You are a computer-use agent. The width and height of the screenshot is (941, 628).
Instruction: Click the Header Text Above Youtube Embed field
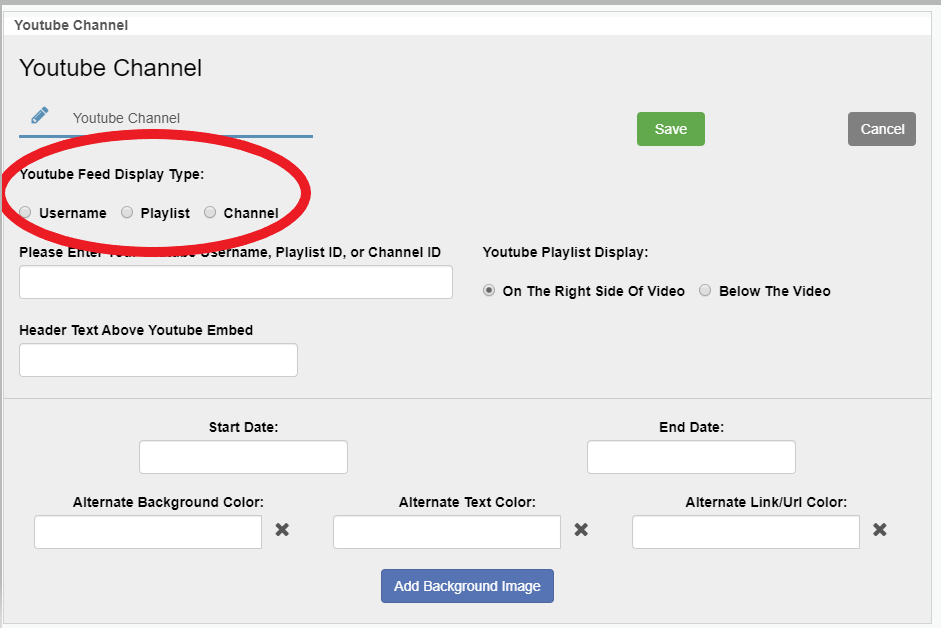pyautogui.click(x=158, y=360)
